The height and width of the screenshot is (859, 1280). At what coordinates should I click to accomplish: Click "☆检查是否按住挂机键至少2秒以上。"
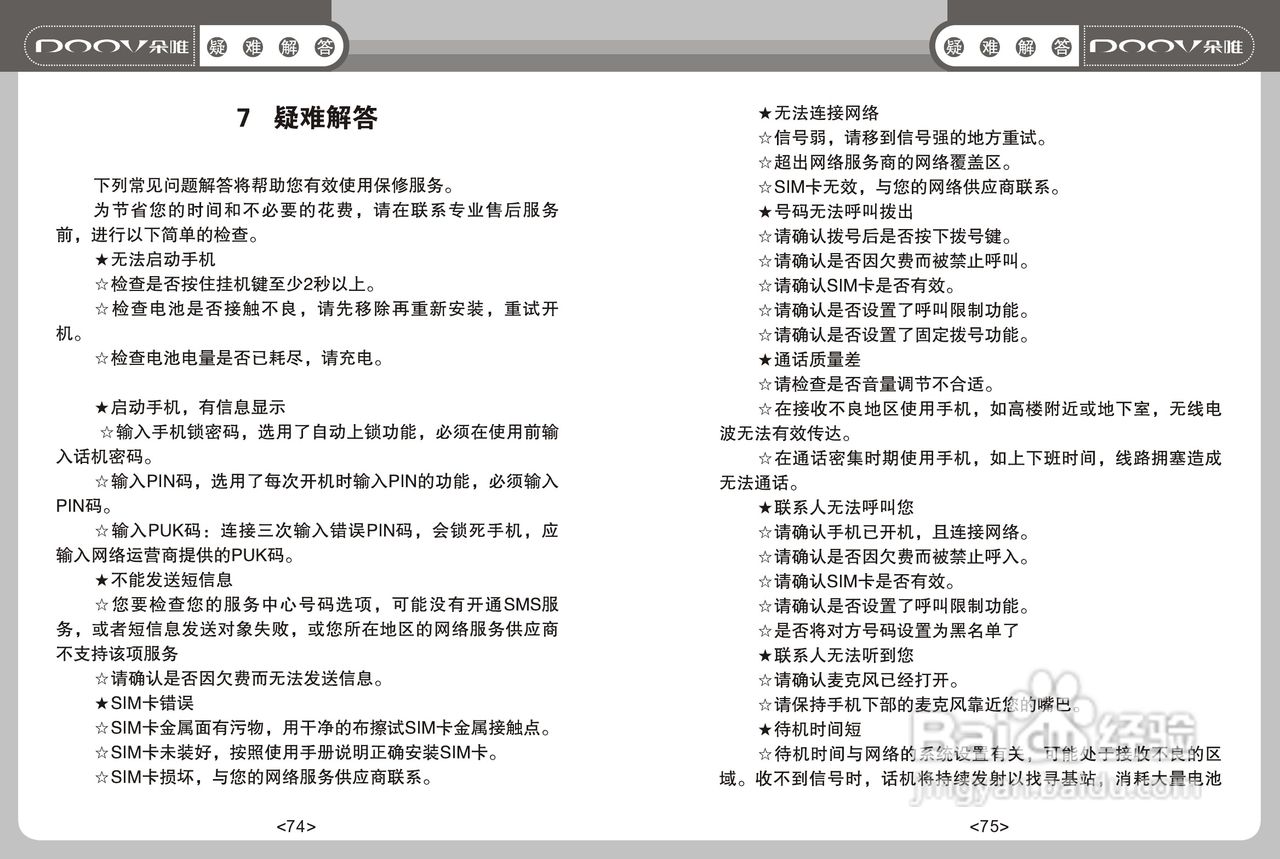[235, 284]
